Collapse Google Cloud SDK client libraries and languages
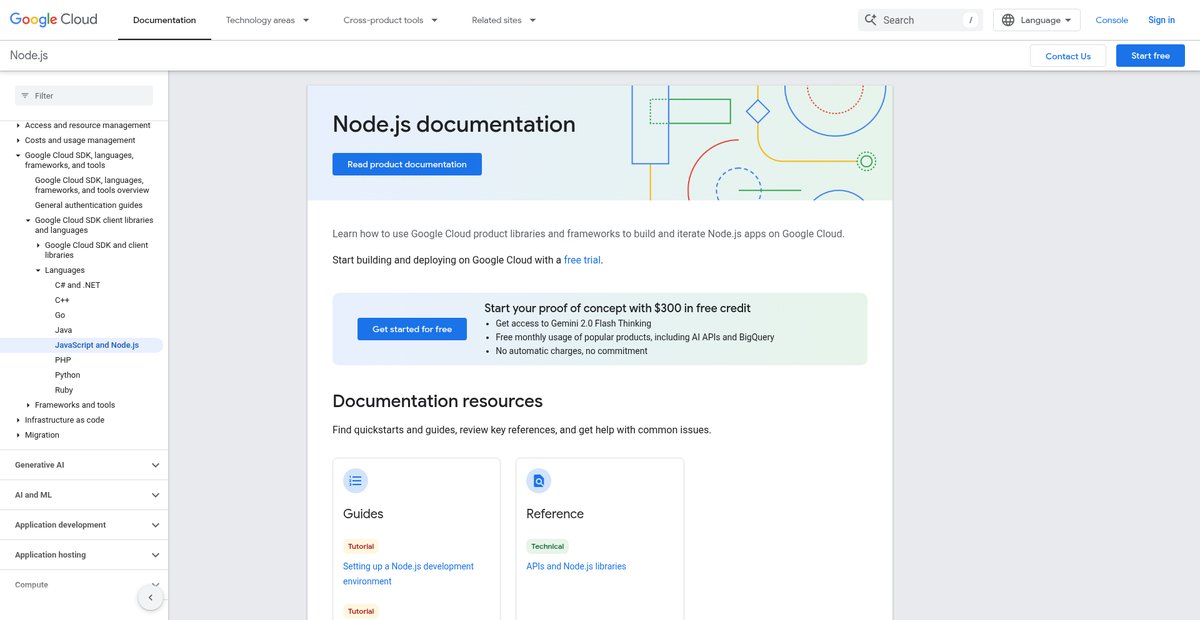 coord(28,221)
